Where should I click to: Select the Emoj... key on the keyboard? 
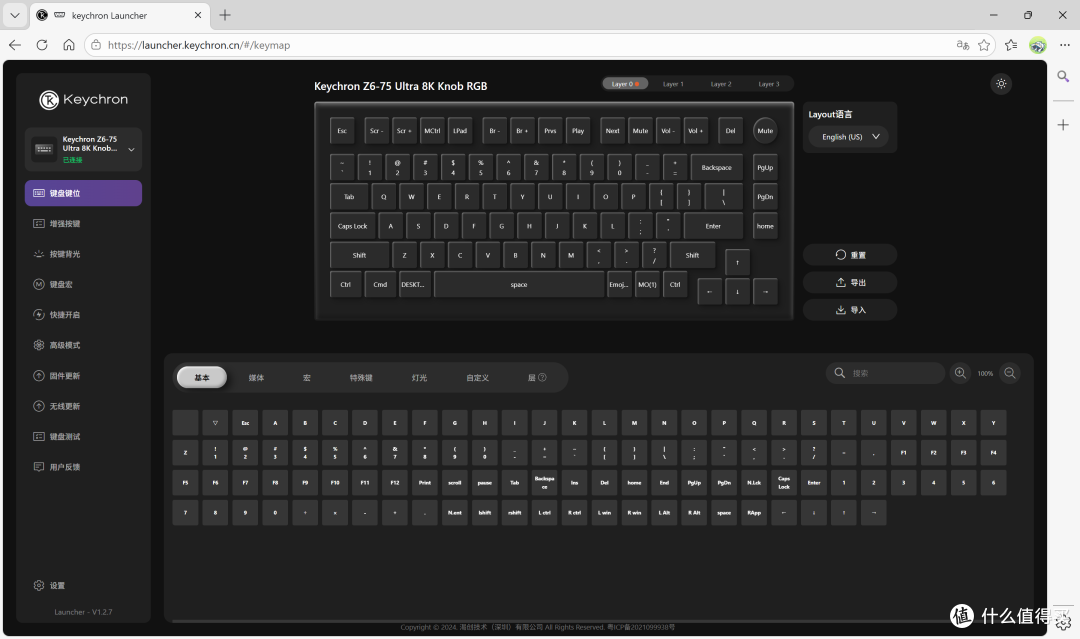click(619, 284)
